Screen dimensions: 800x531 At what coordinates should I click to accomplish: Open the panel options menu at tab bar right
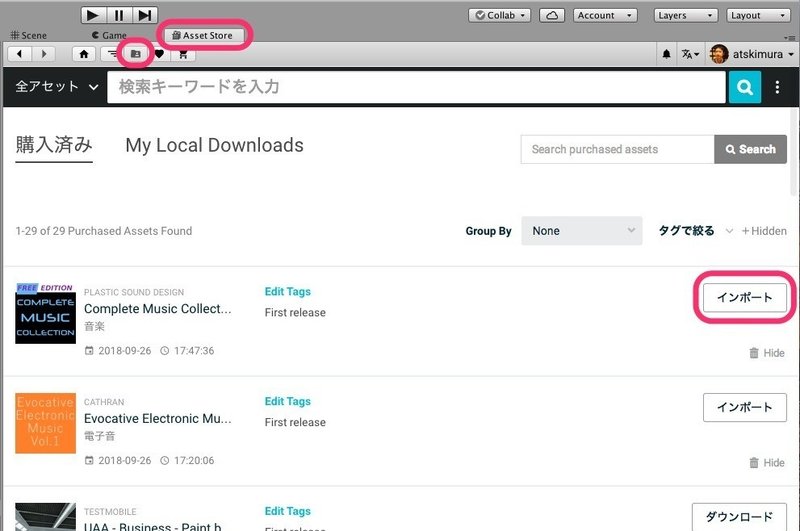(x=790, y=37)
